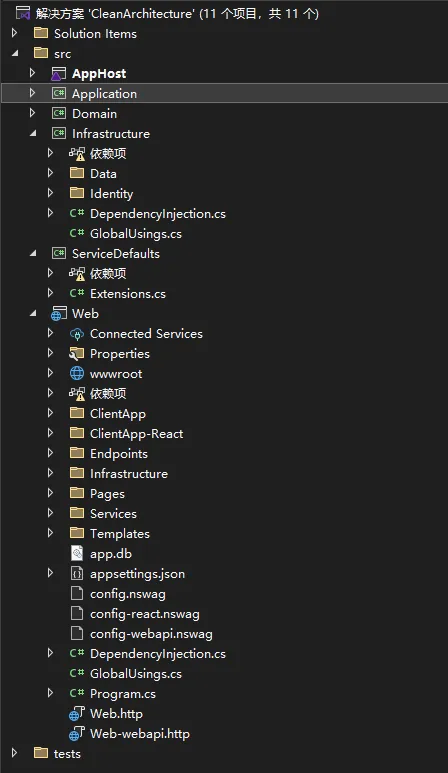Collapse the Infrastructure project node
Screen dimensions: 448x773
click(34, 133)
